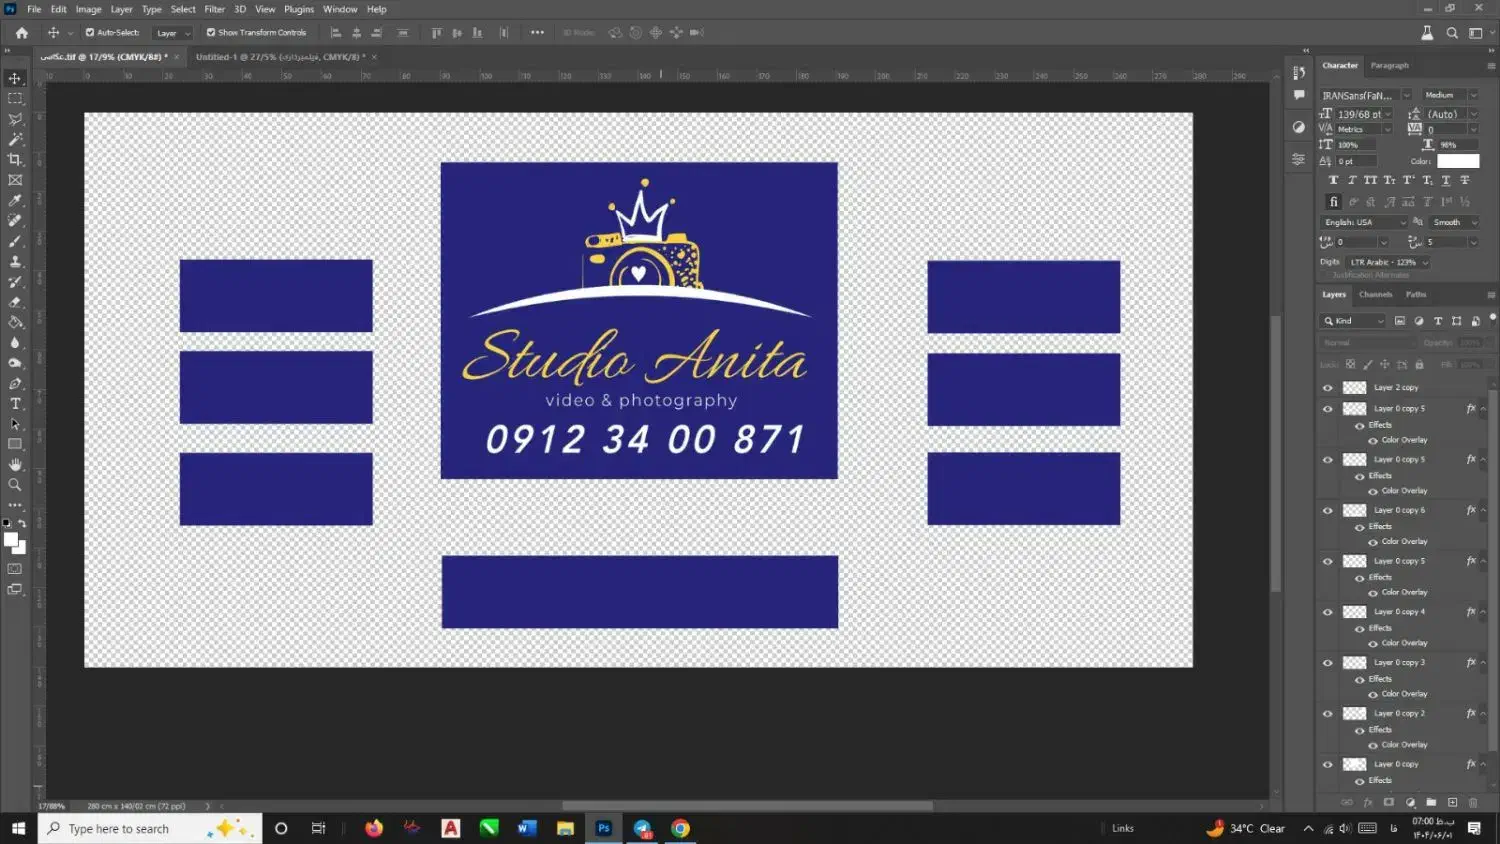Delete layer using trash icon
The width and height of the screenshot is (1500, 844).
click(1473, 802)
